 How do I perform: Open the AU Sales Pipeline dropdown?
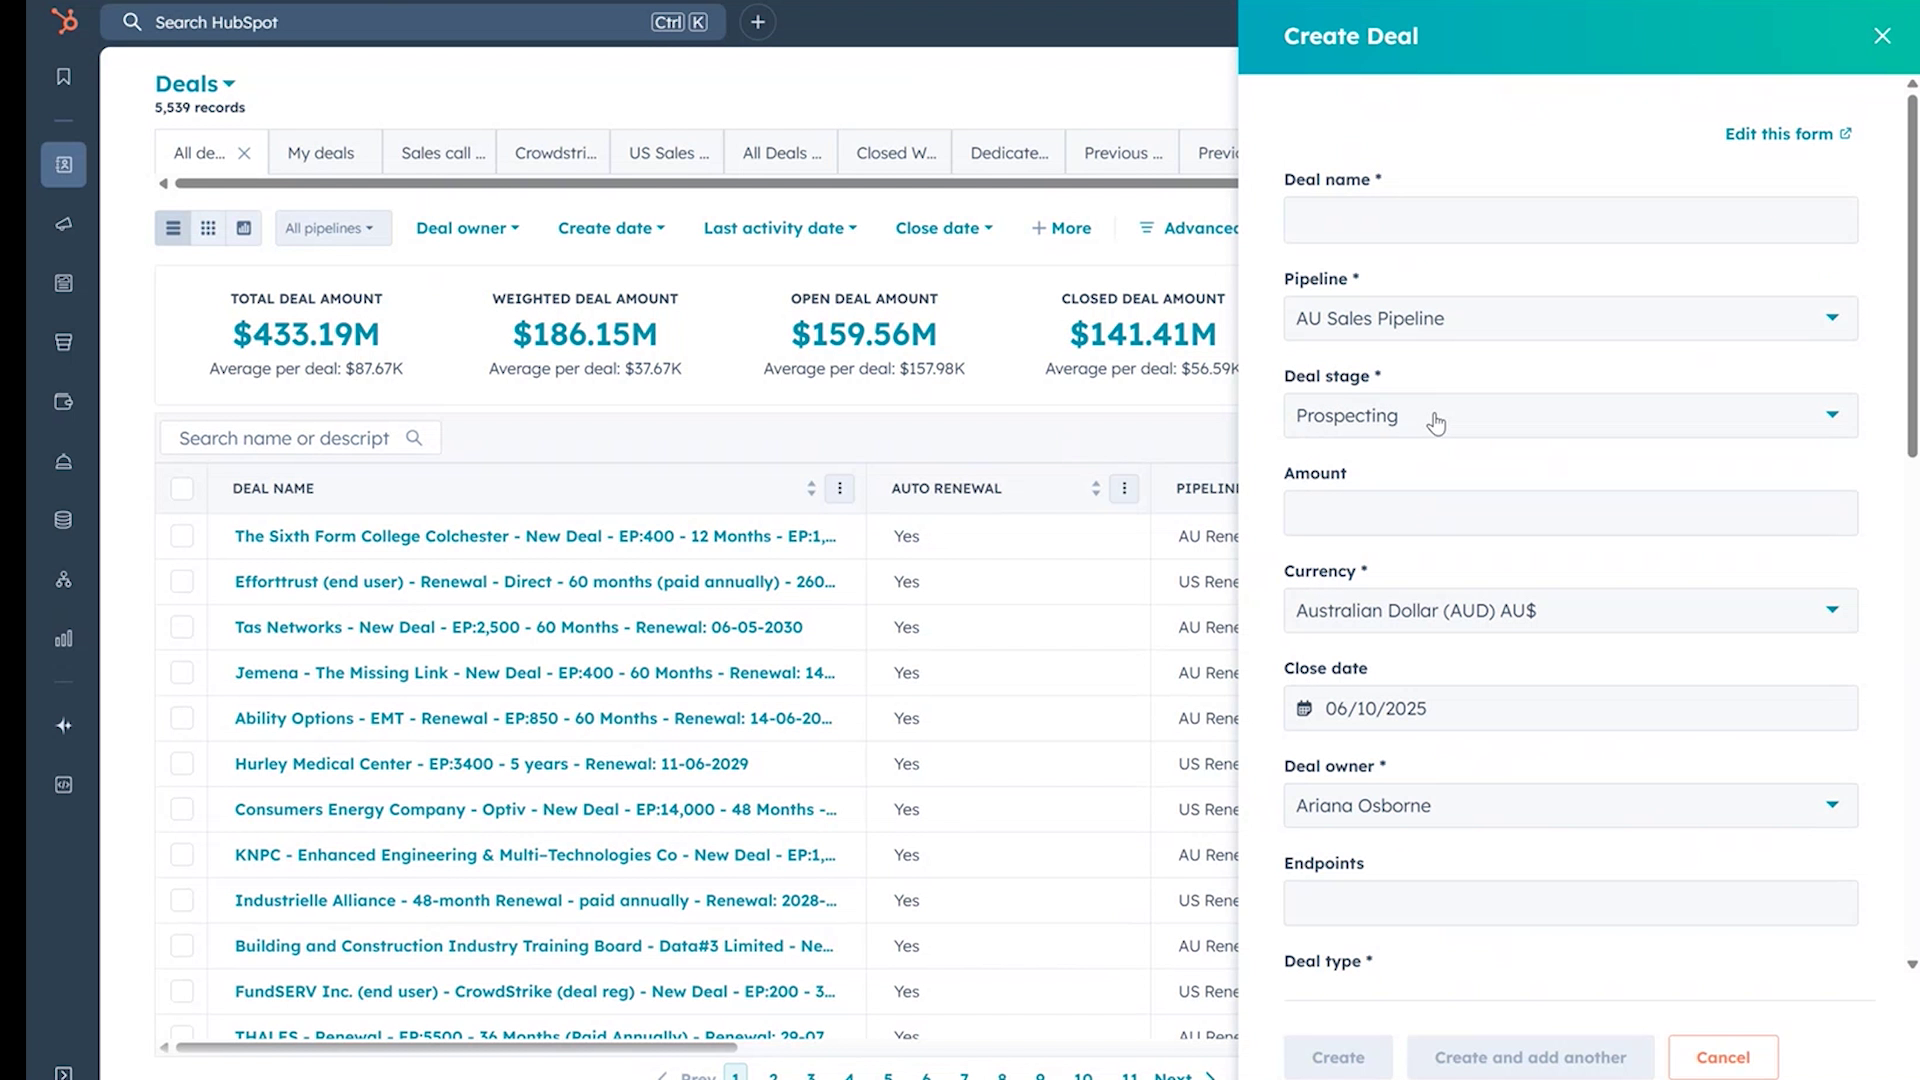(x=1569, y=318)
